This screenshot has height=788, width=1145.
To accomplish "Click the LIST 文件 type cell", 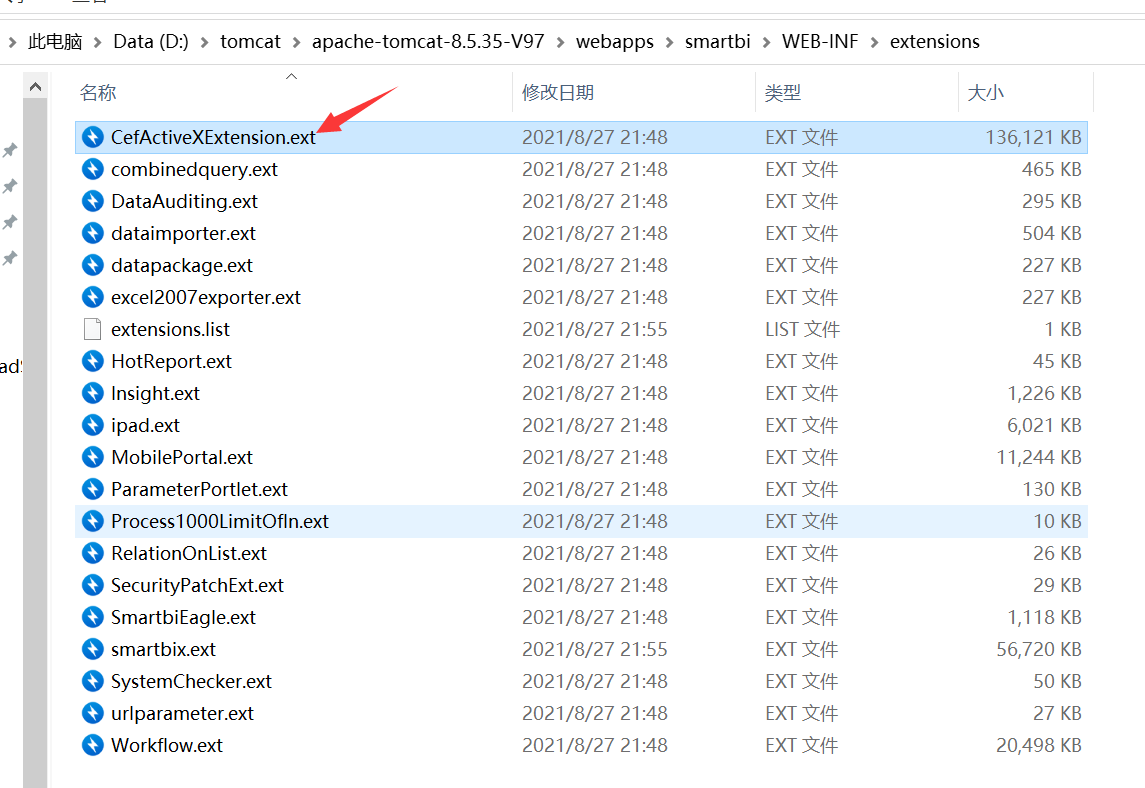I will tap(803, 329).
